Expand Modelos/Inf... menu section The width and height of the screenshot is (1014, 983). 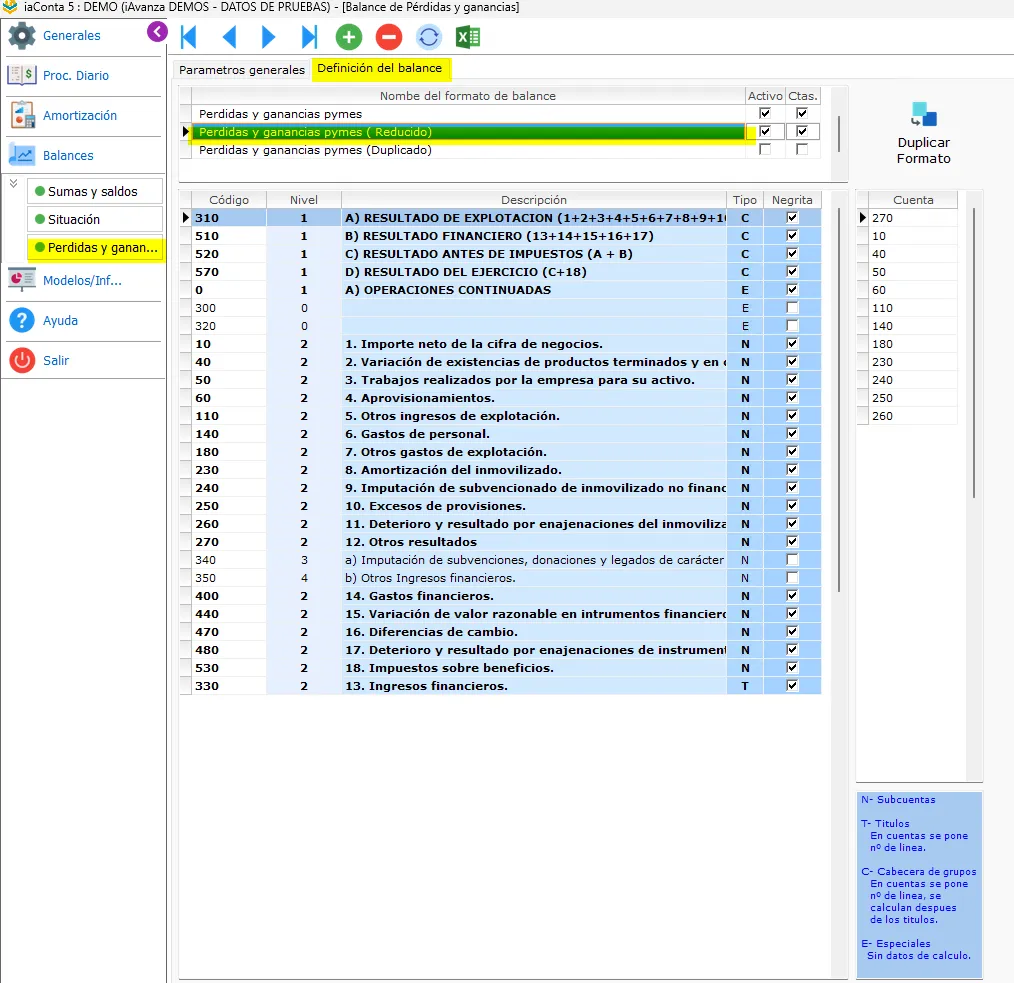pos(83,281)
